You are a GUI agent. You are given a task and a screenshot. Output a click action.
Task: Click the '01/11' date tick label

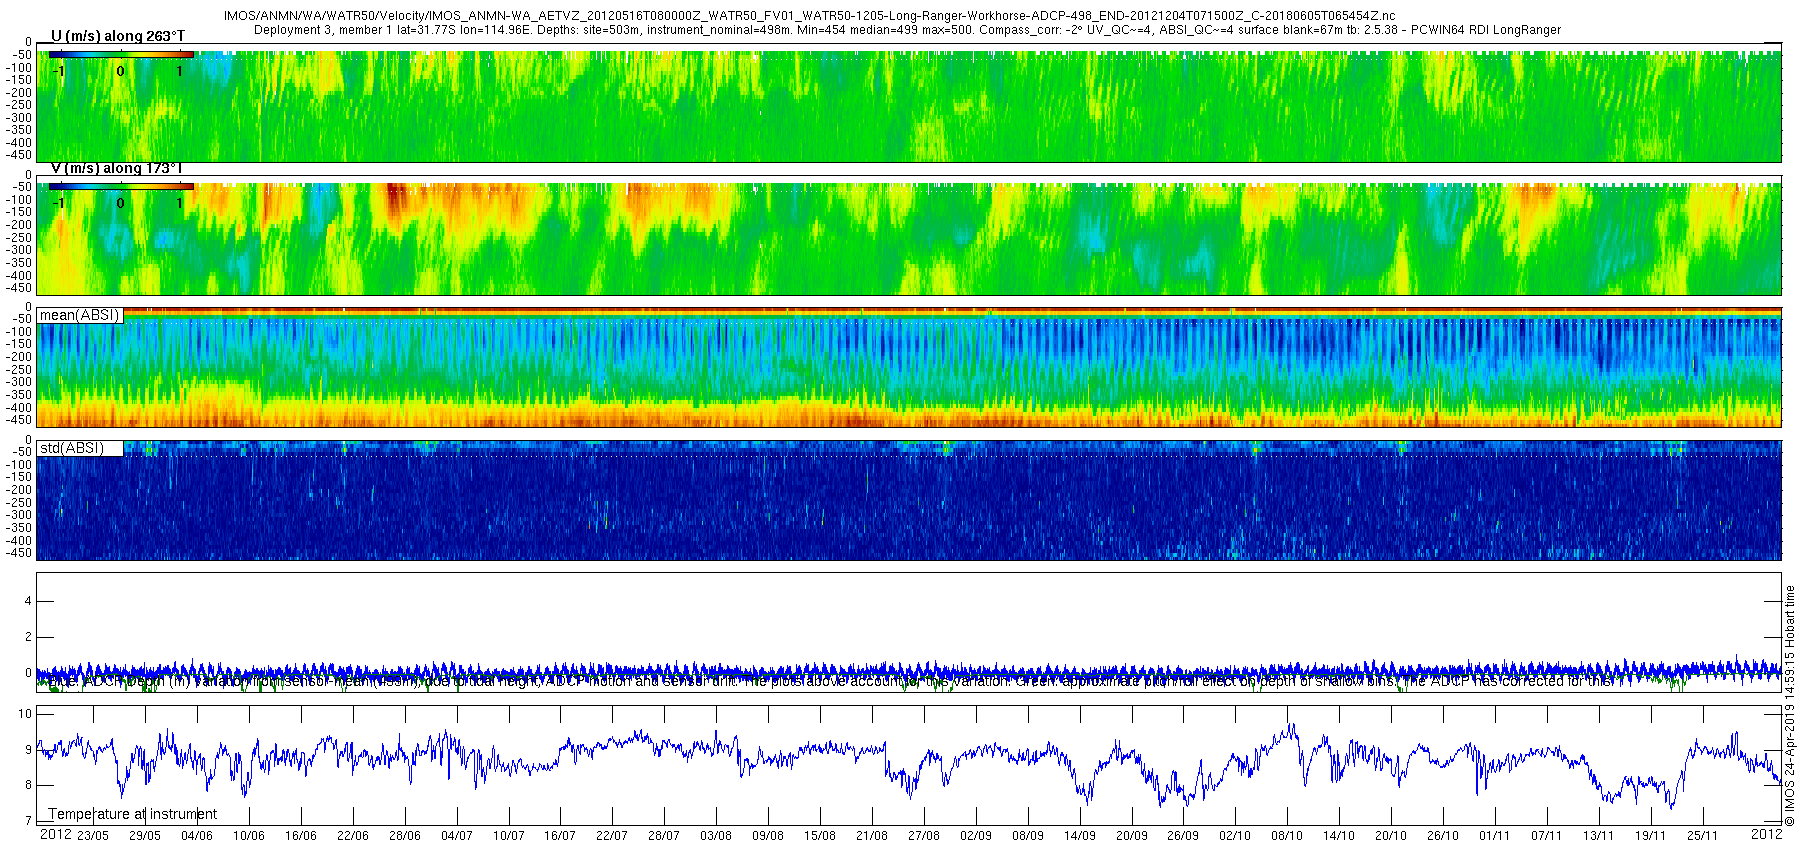coord(1495,836)
